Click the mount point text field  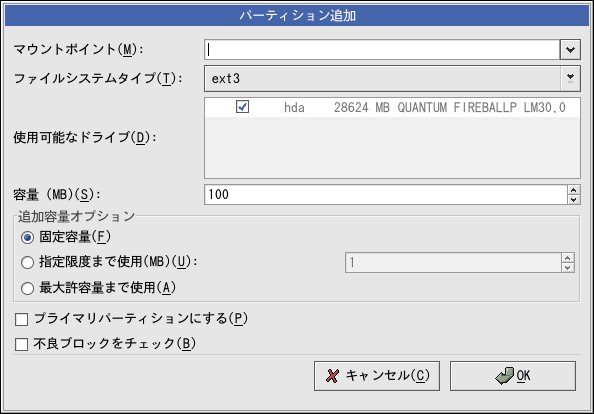point(382,50)
